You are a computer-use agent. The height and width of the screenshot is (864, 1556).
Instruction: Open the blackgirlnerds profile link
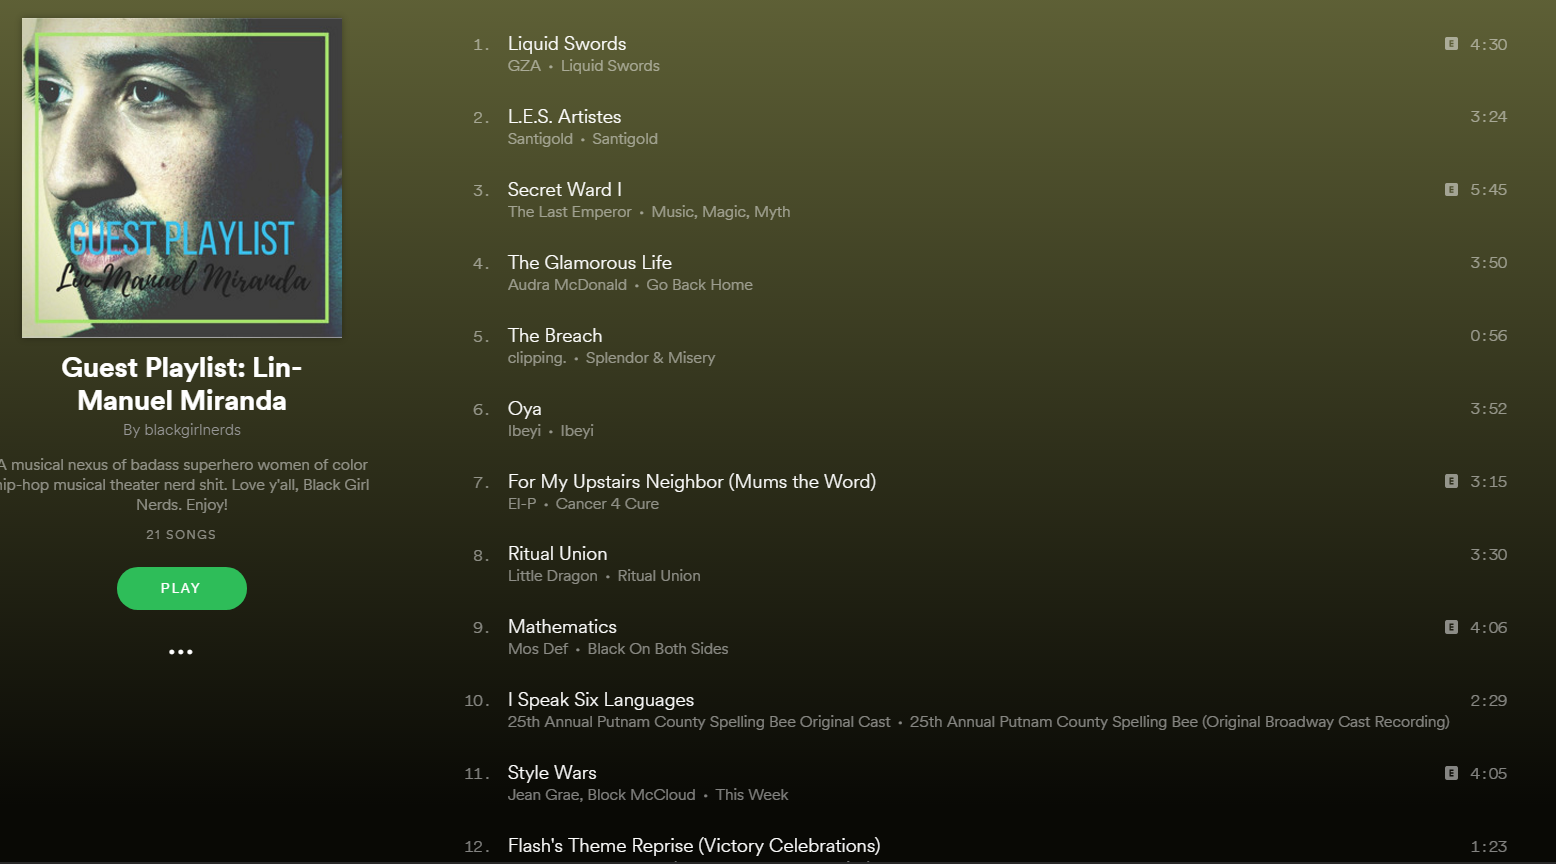click(x=192, y=430)
